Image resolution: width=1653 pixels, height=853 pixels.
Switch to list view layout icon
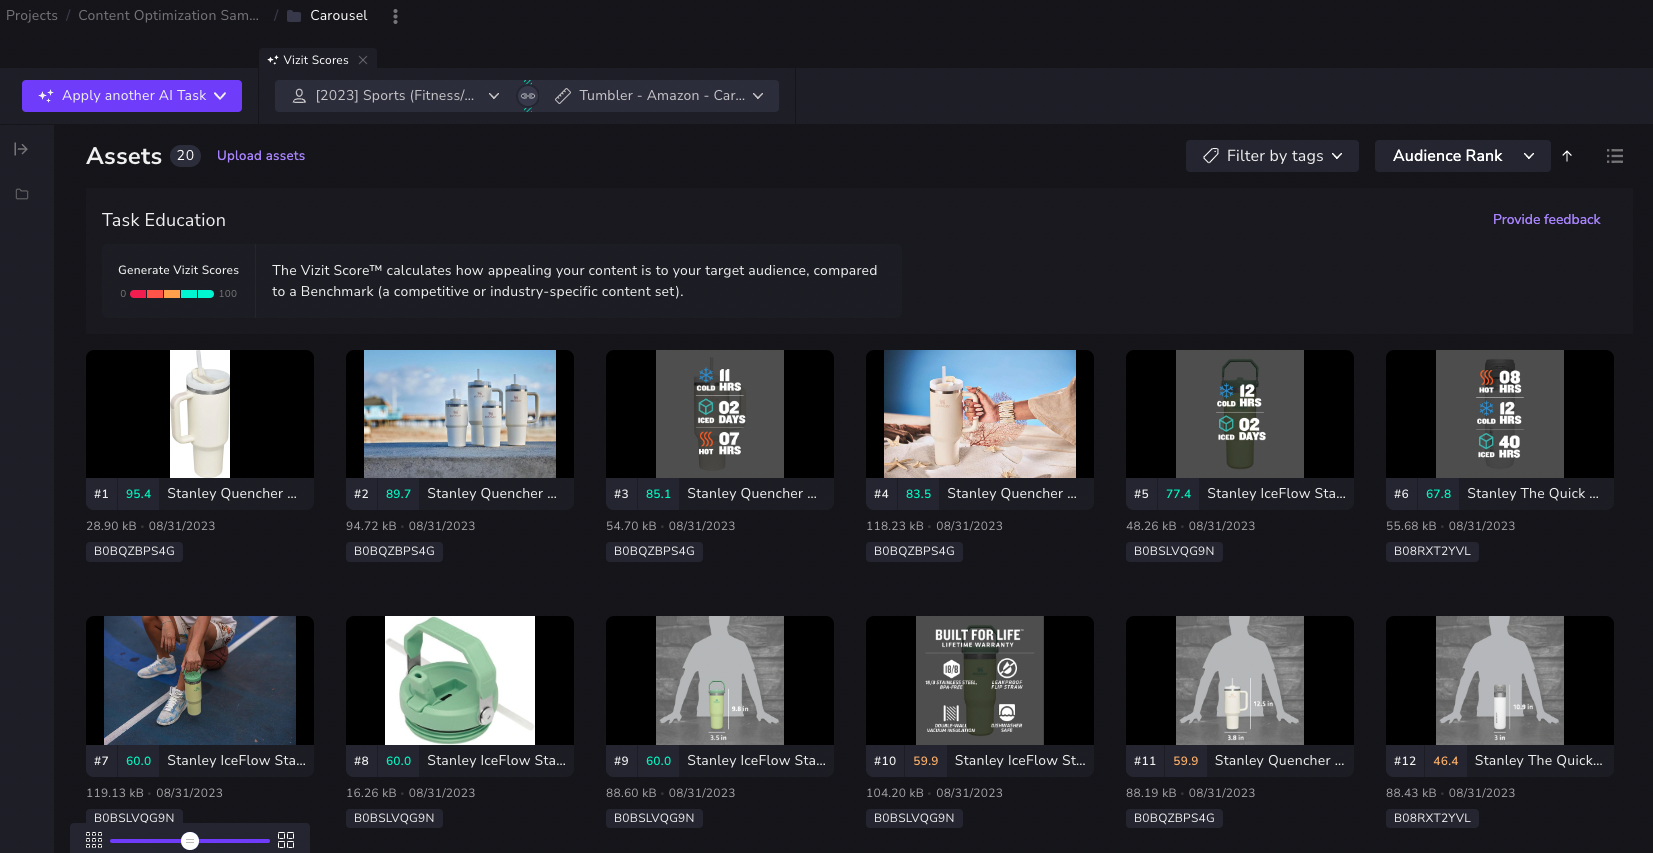[1614, 156]
